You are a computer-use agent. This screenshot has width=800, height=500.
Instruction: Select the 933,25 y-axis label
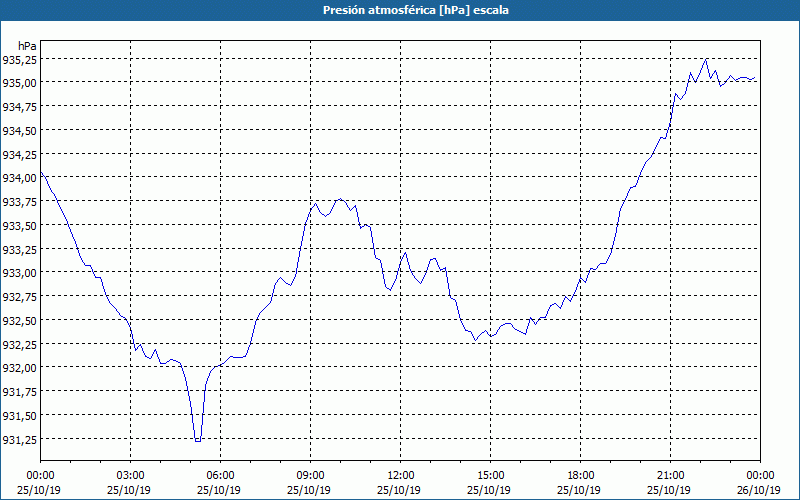(19, 249)
